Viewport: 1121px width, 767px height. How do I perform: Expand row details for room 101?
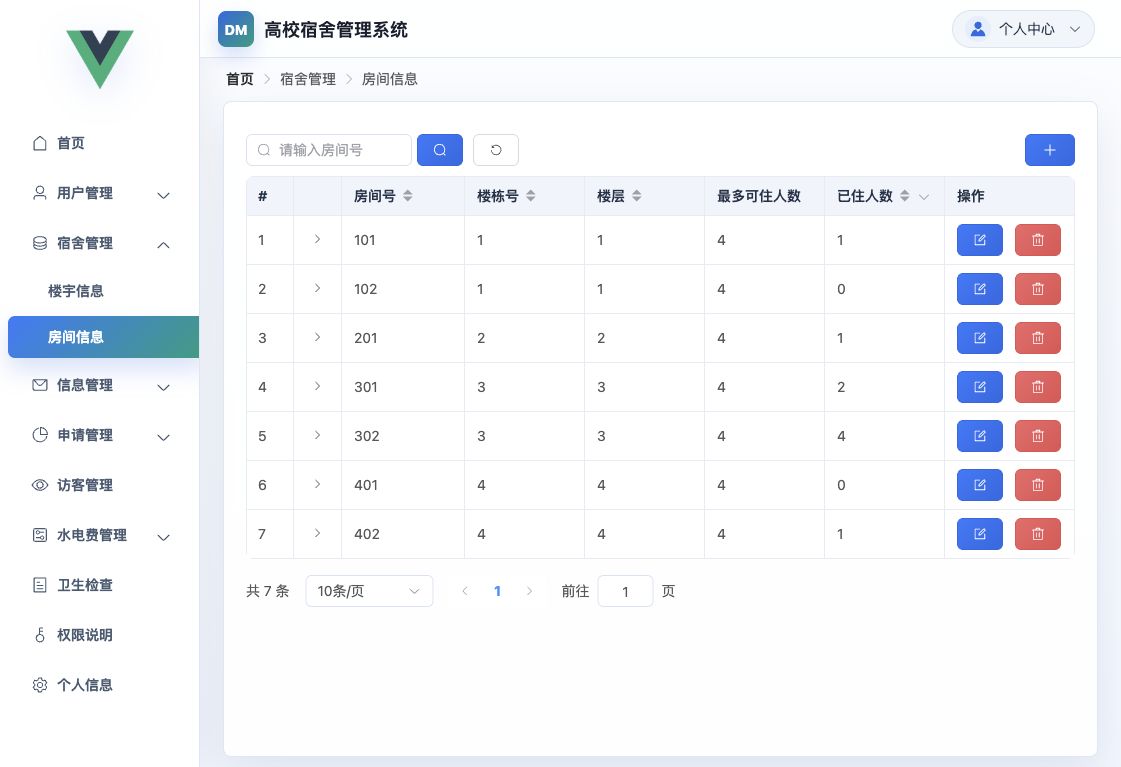pyautogui.click(x=317, y=239)
